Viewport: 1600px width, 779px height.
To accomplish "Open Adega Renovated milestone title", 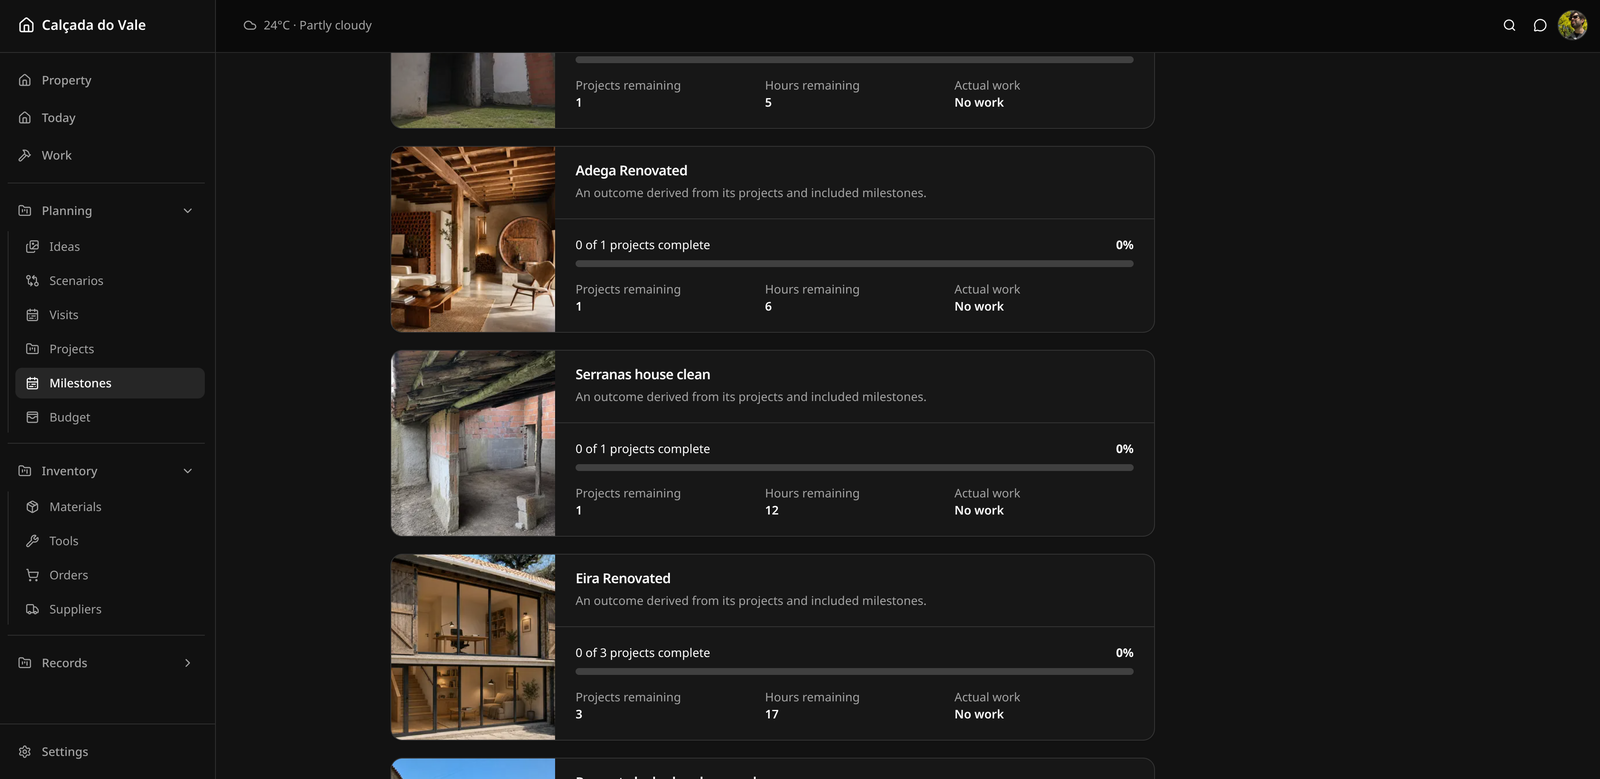I will point(631,171).
